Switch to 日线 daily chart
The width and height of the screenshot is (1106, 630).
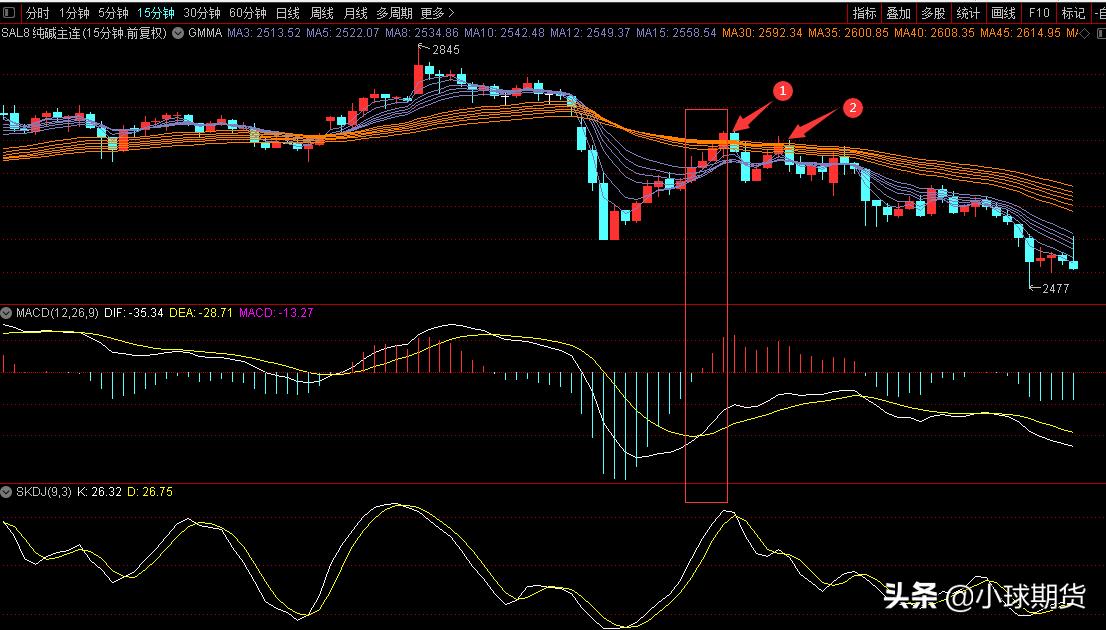coord(287,13)
